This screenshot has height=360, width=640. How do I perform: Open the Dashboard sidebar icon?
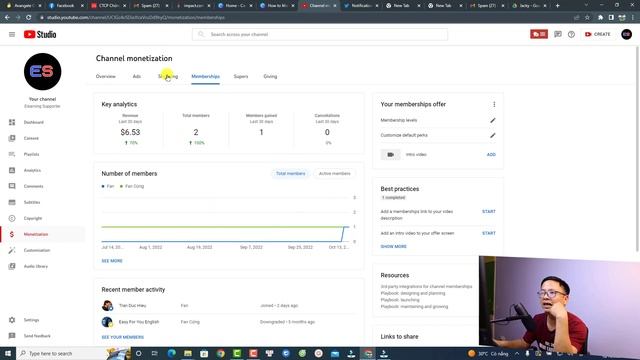click(12, 122)
